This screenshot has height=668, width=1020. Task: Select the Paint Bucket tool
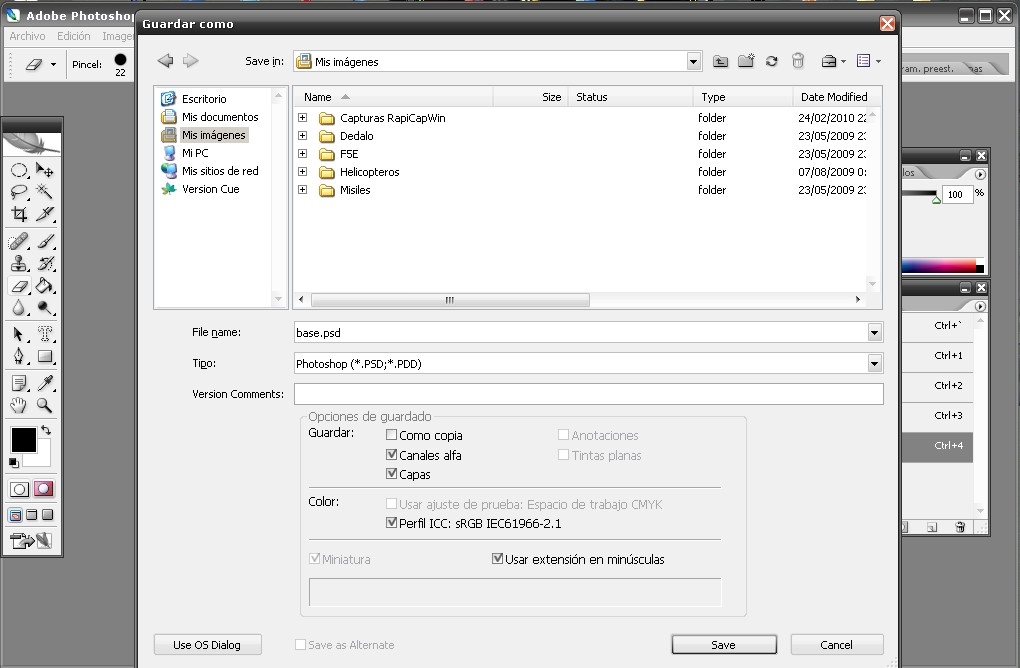[x=44, y=286]
